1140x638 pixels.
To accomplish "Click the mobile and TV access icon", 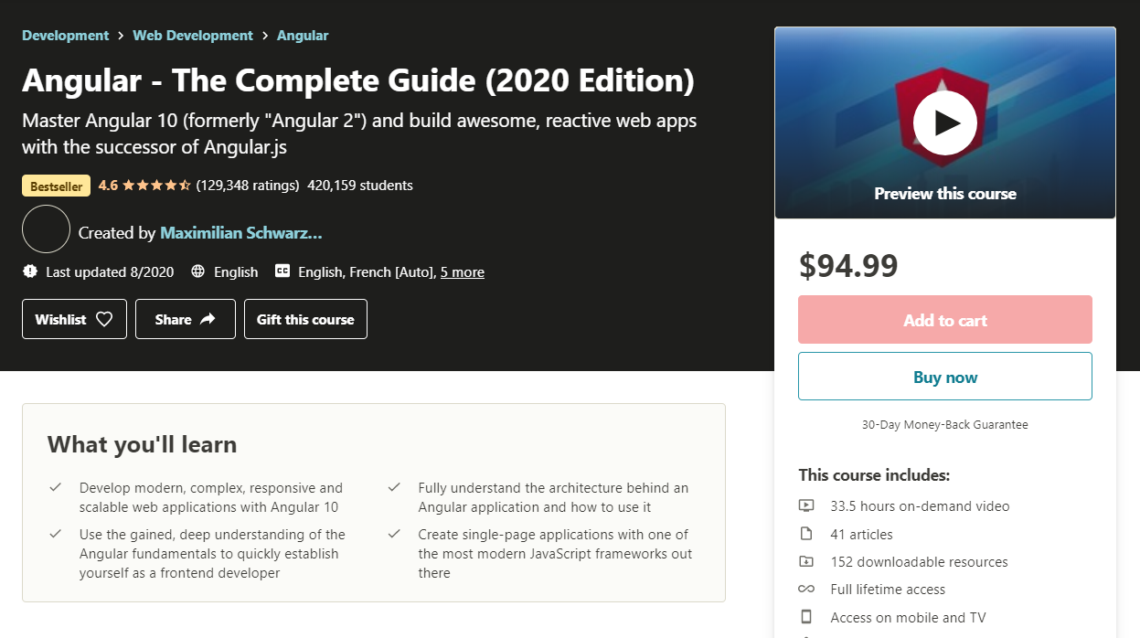I will 807,617.
